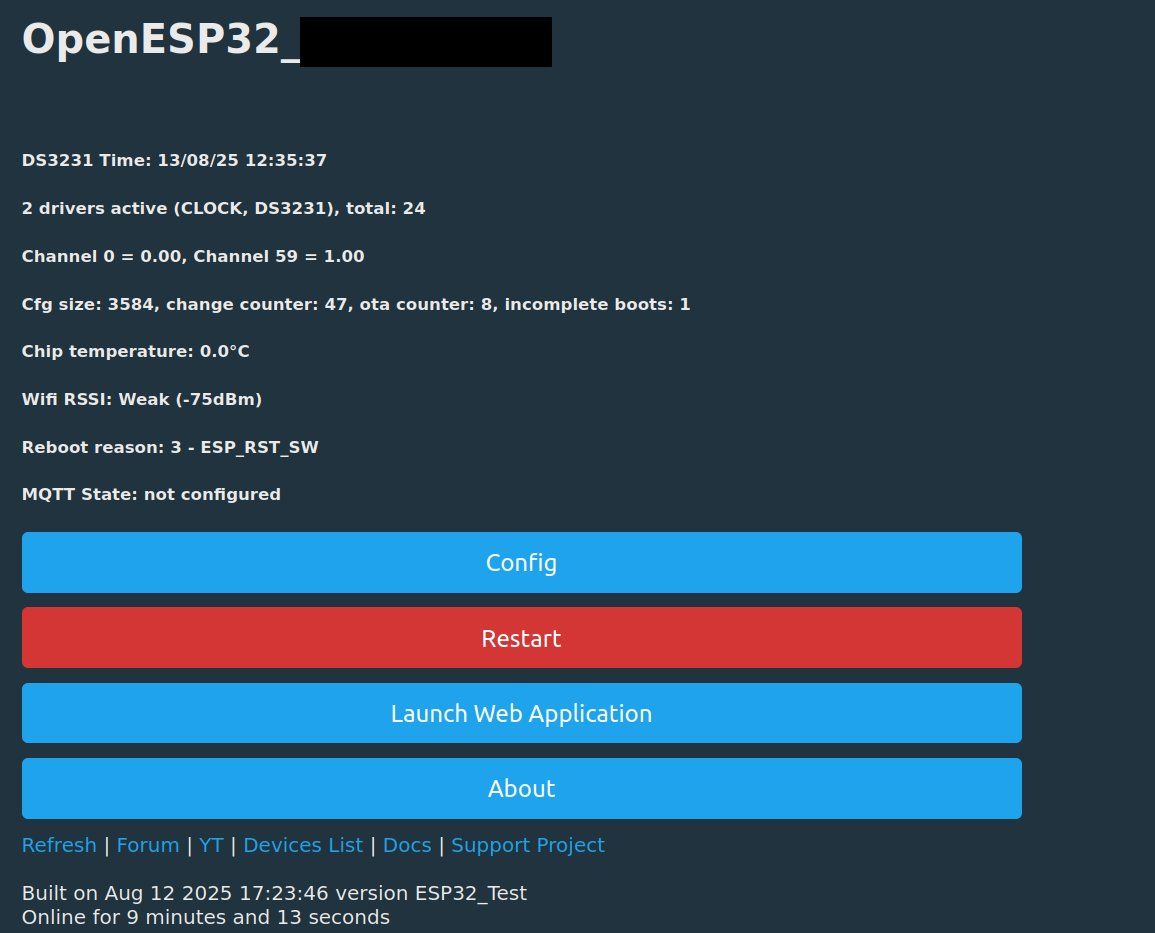The height and width of the screenshot is (933, 1155).
Task: Click the Chip temperature reading
Action: pos(136,351)
